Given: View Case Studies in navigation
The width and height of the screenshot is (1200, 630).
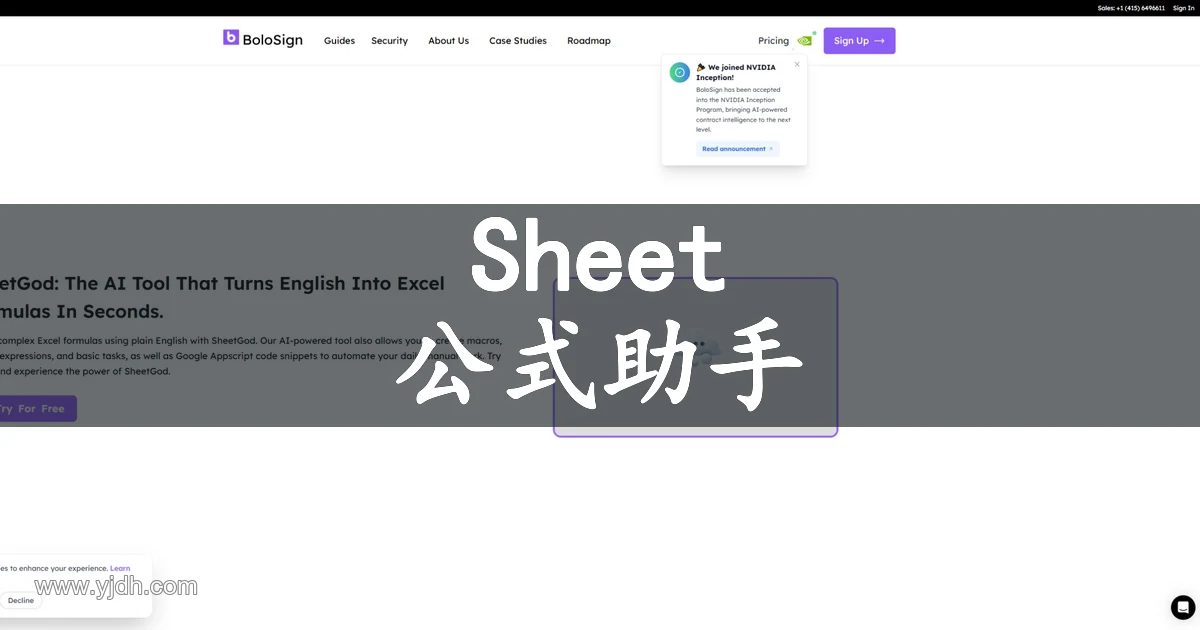Looking at the screenshot, I should tap(518, 41).
